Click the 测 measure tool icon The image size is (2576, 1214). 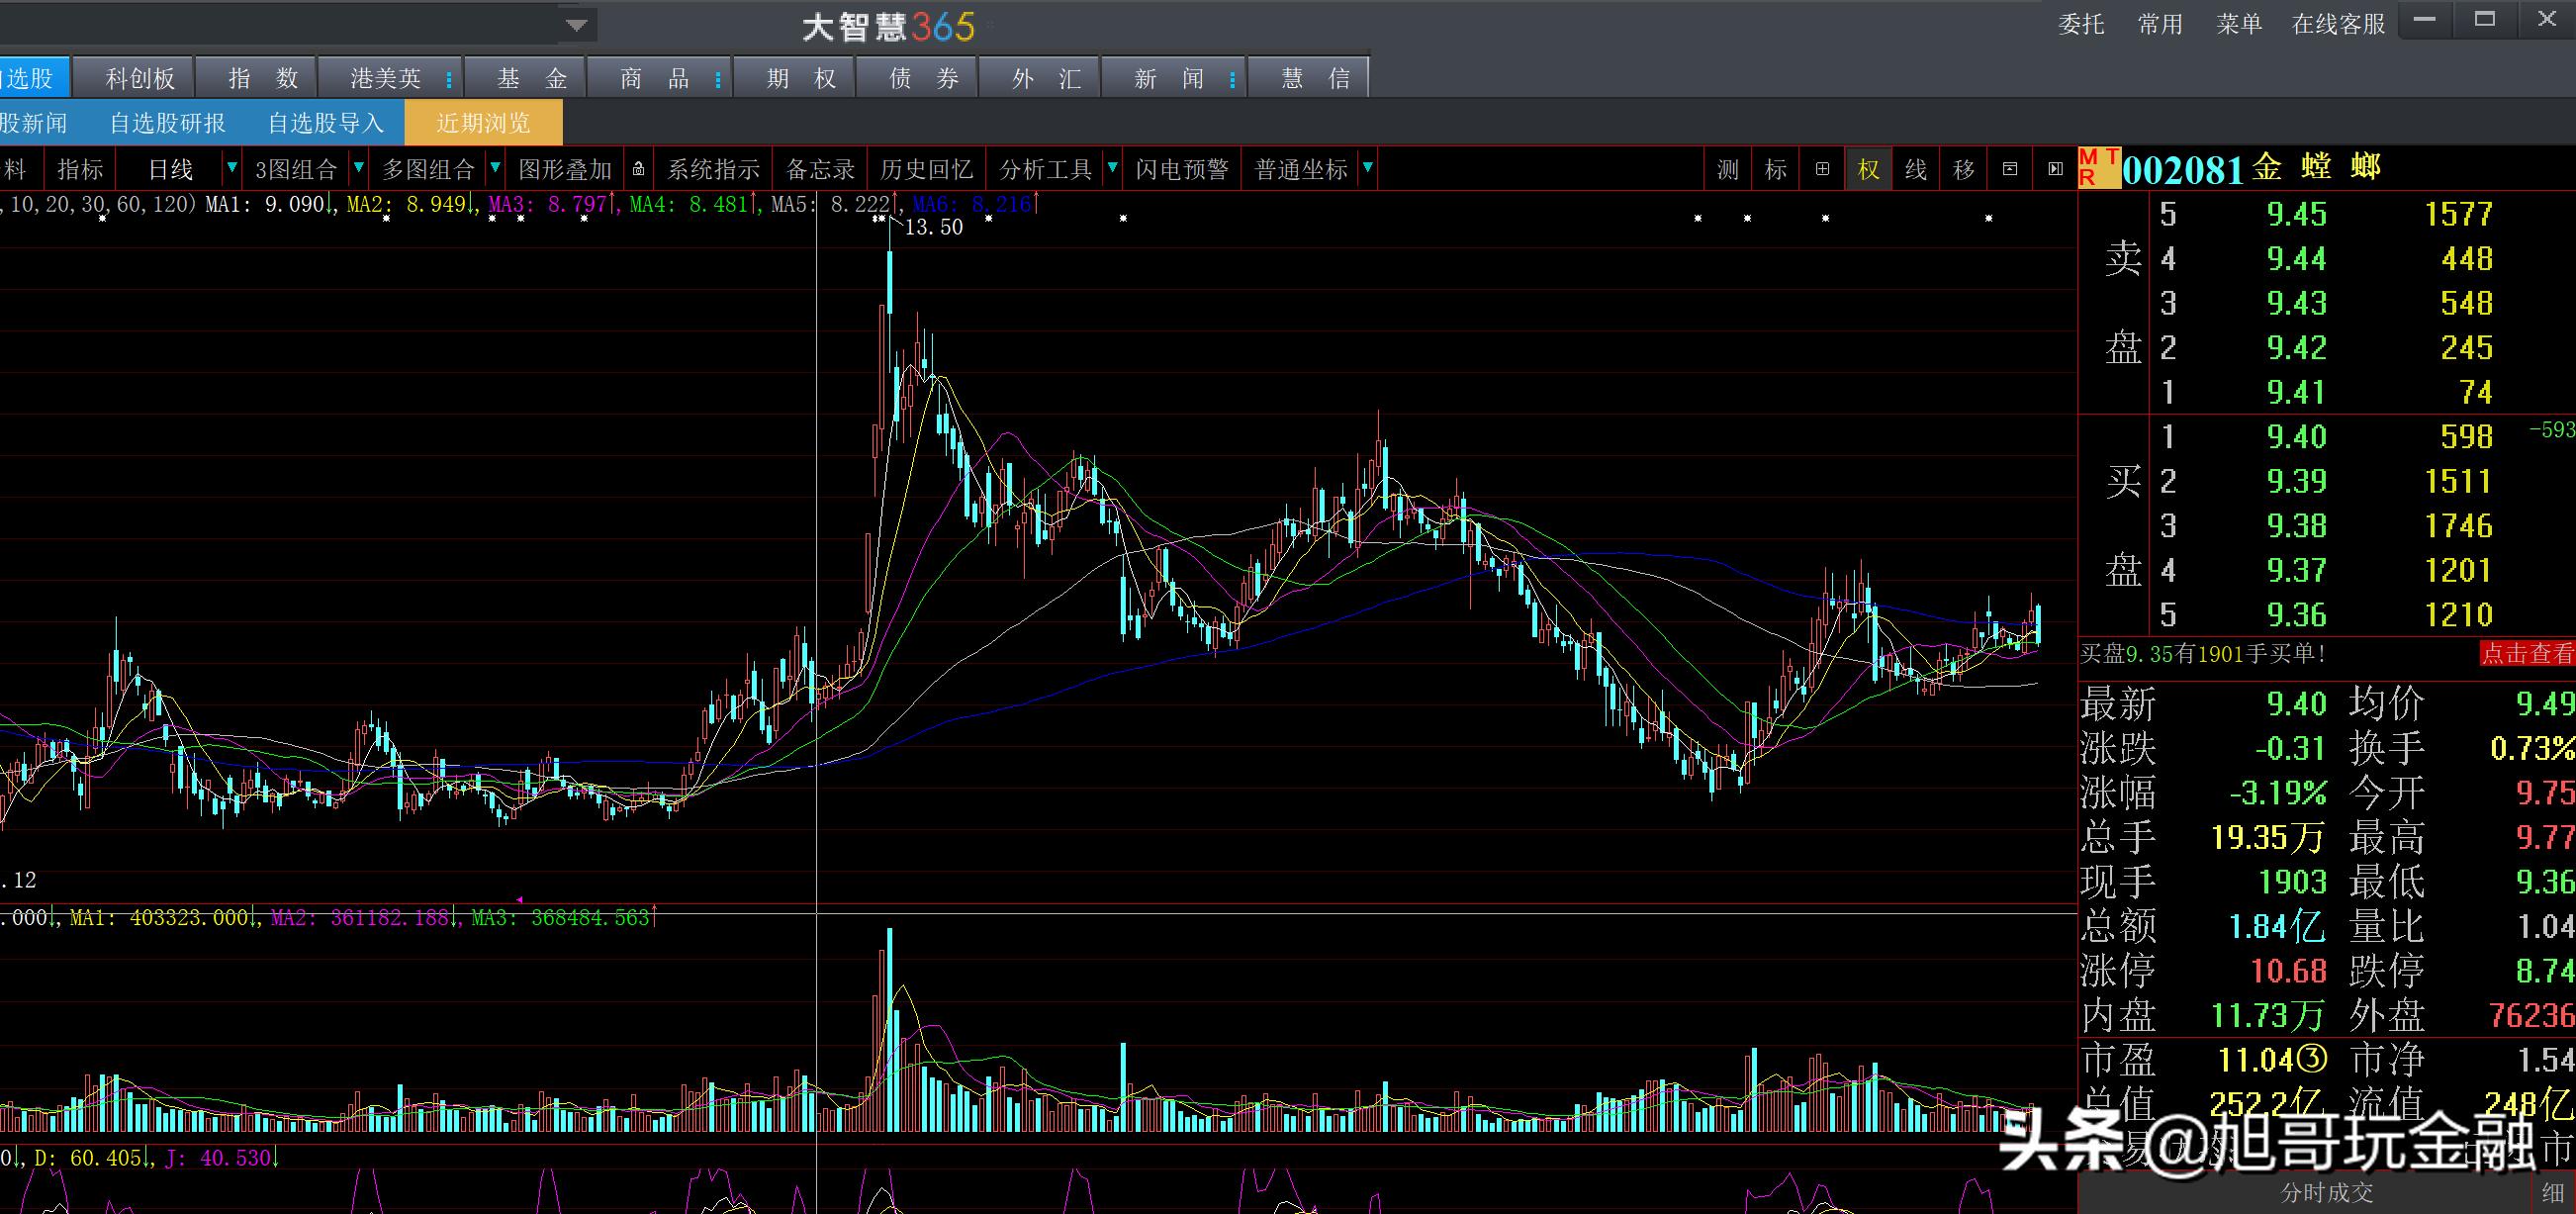coord(1728,170)
